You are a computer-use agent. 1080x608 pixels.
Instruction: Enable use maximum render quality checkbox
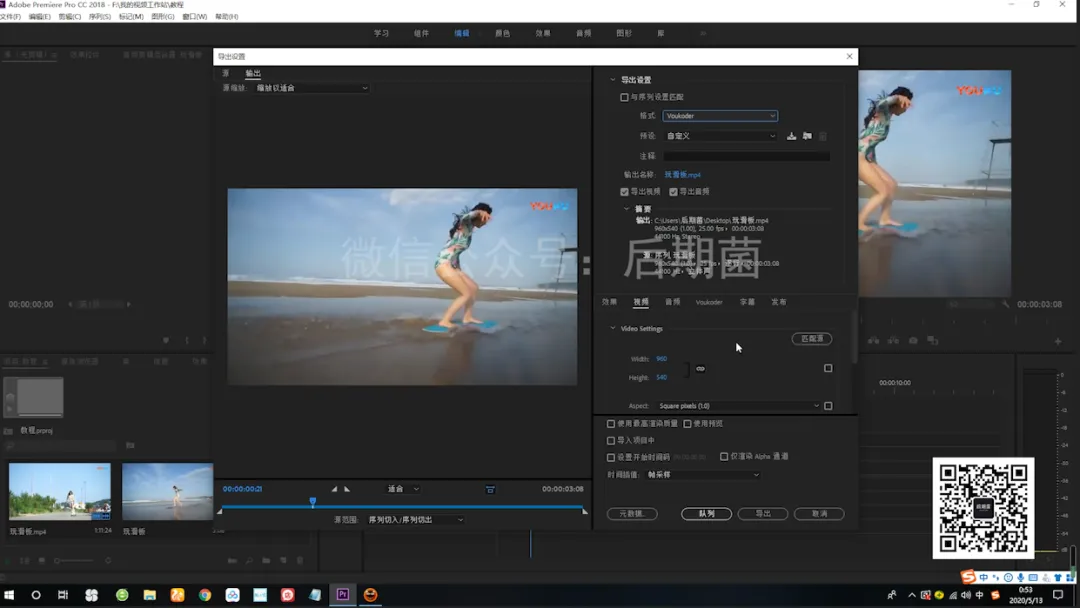pos(611,424)
